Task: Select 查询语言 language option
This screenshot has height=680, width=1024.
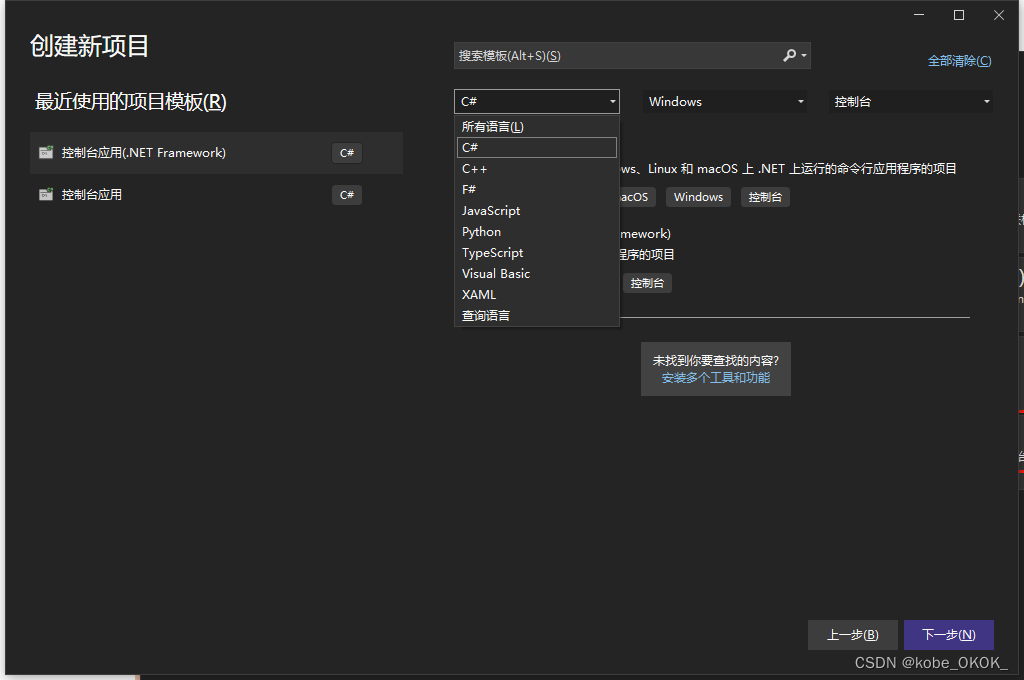Action: (x=537, y=316)
